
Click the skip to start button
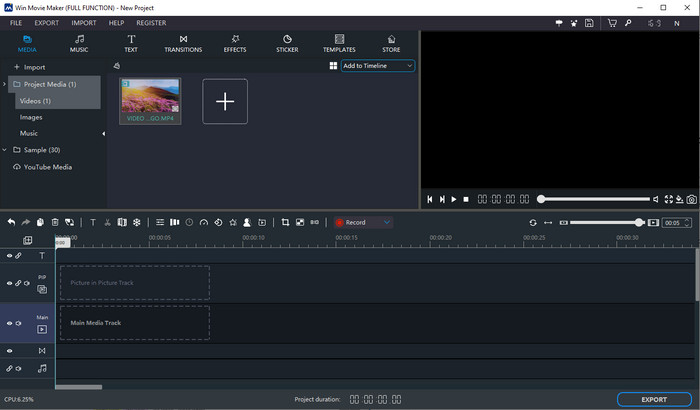(x=429, y=199)
